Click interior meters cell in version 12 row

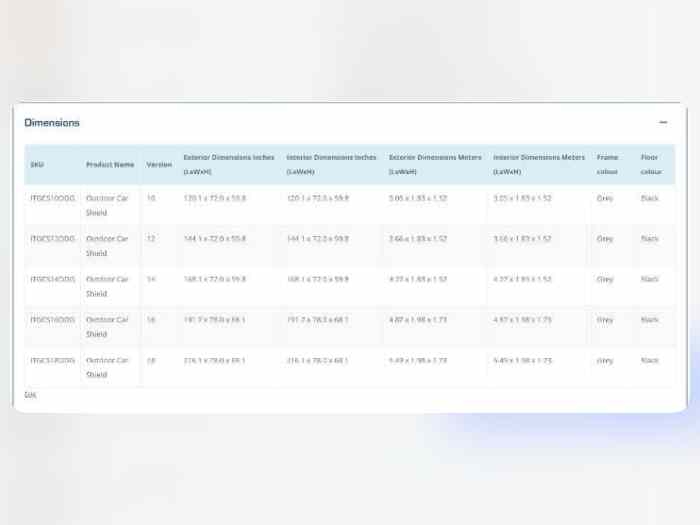pos(522,238)
